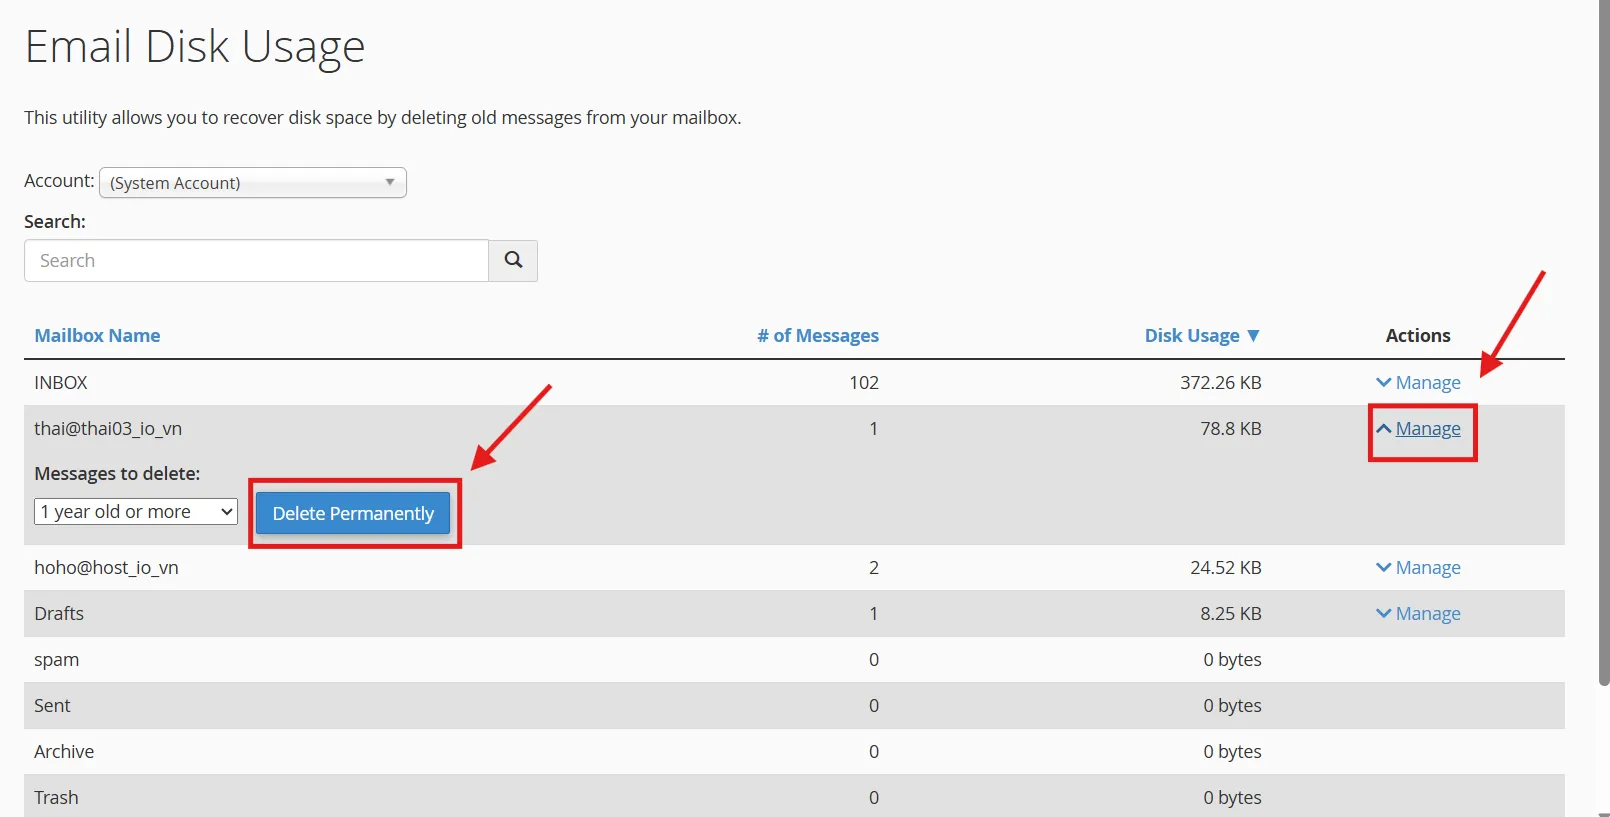Expand Manage for the INBOX mailbox
Viewport: 1610px width, 817px height.
coord(1427,383)
